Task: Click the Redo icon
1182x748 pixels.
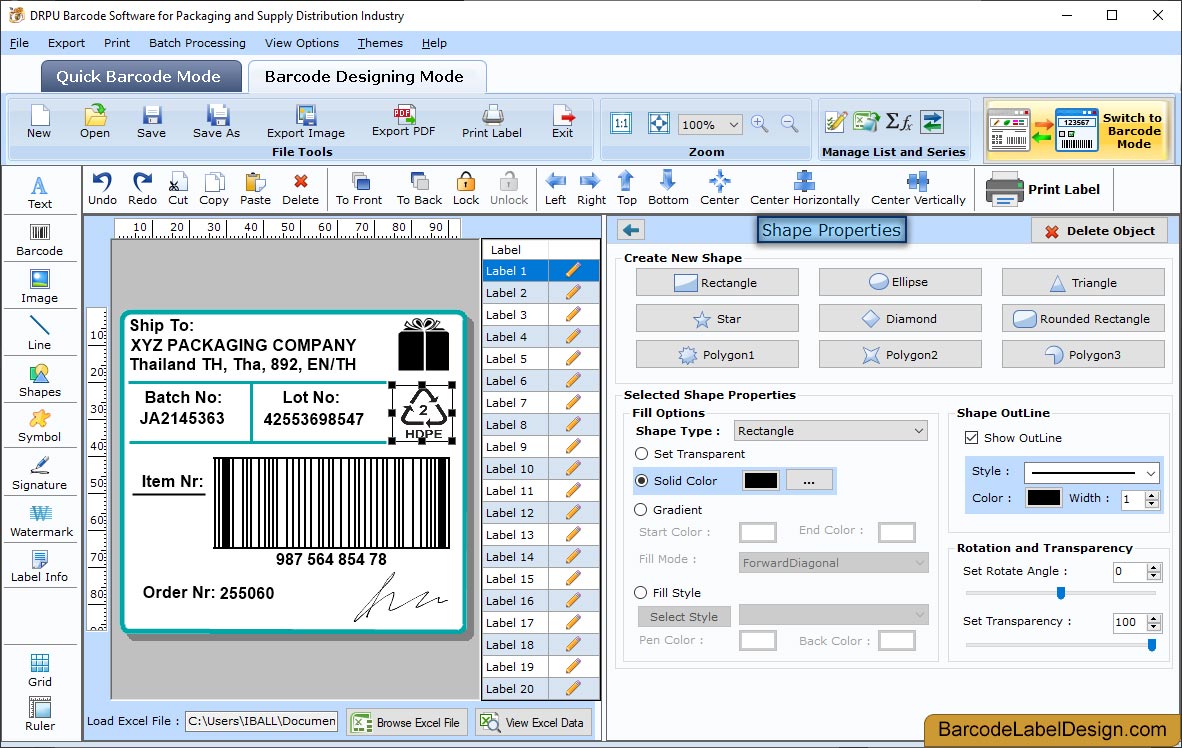Action: point(142,189)
